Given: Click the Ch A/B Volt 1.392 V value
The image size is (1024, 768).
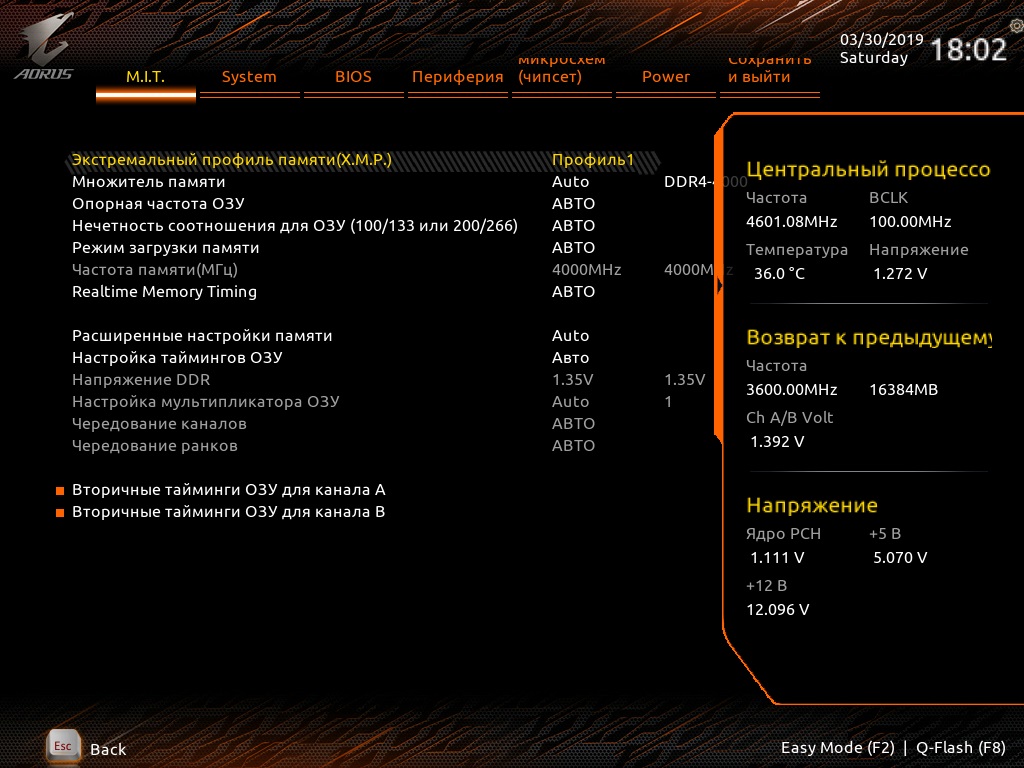Looking at the screenshot, I should tap(777, 442).
